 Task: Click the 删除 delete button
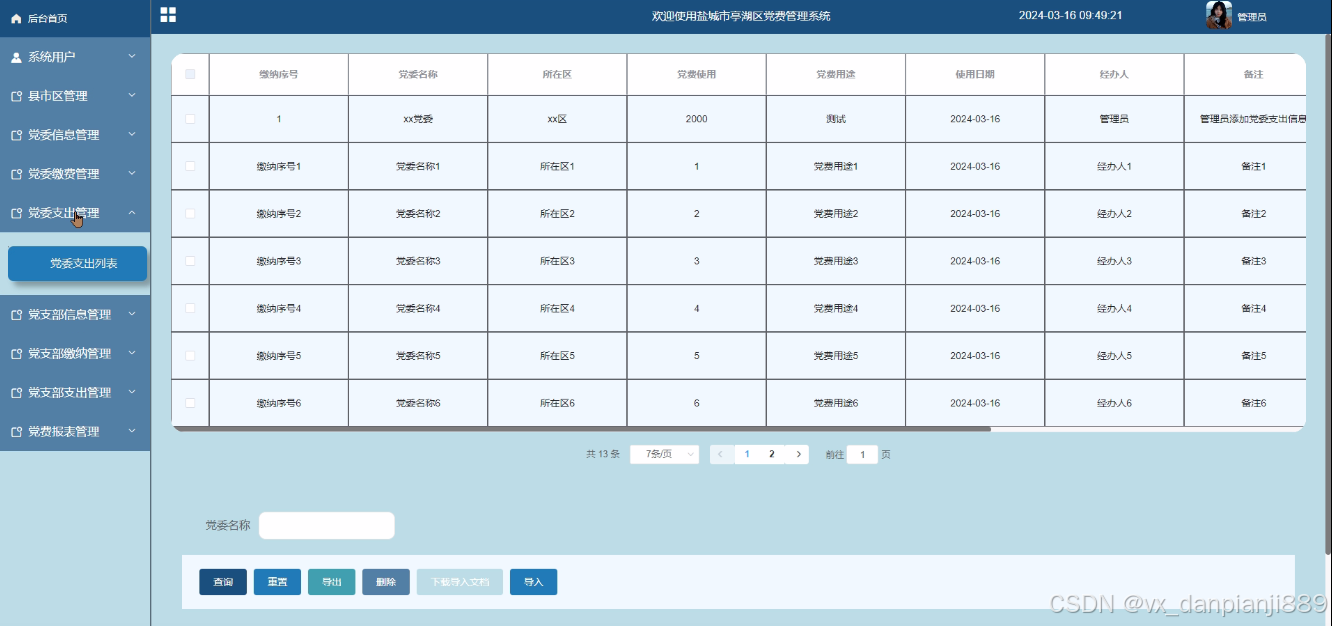click(x=386, y=582)
